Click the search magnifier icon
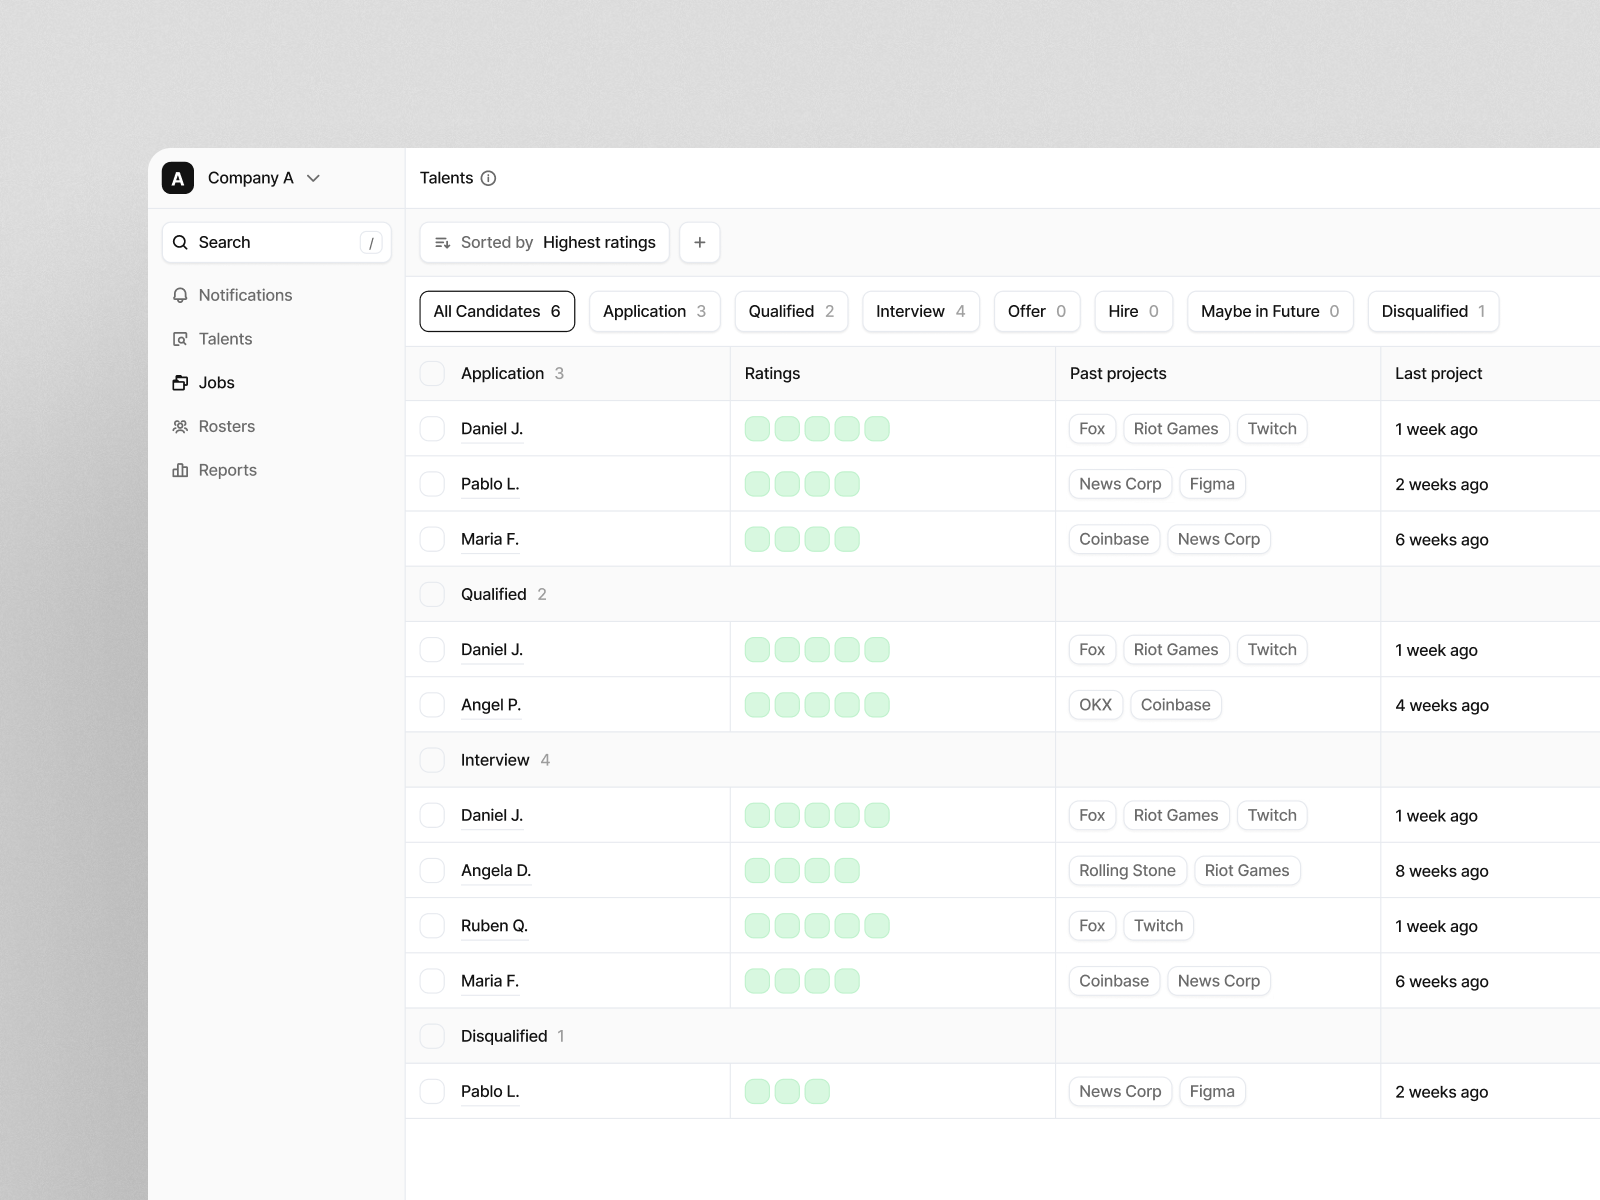1600x1200 pixels. click(x=181, y=242)
